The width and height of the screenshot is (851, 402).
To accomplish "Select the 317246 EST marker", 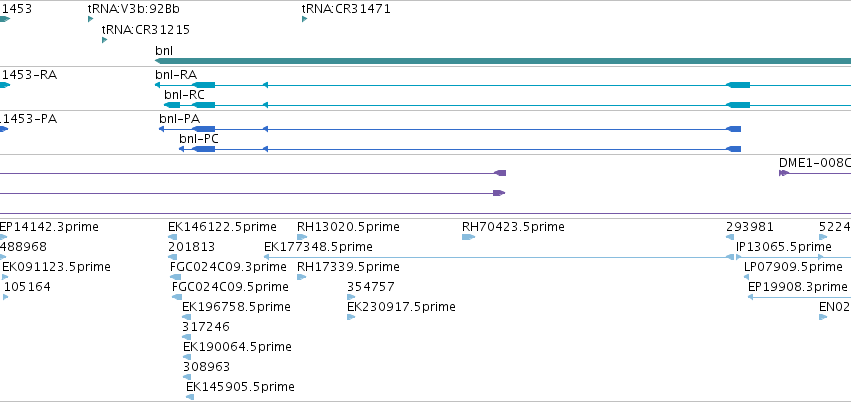I will [x=187, y=337].
